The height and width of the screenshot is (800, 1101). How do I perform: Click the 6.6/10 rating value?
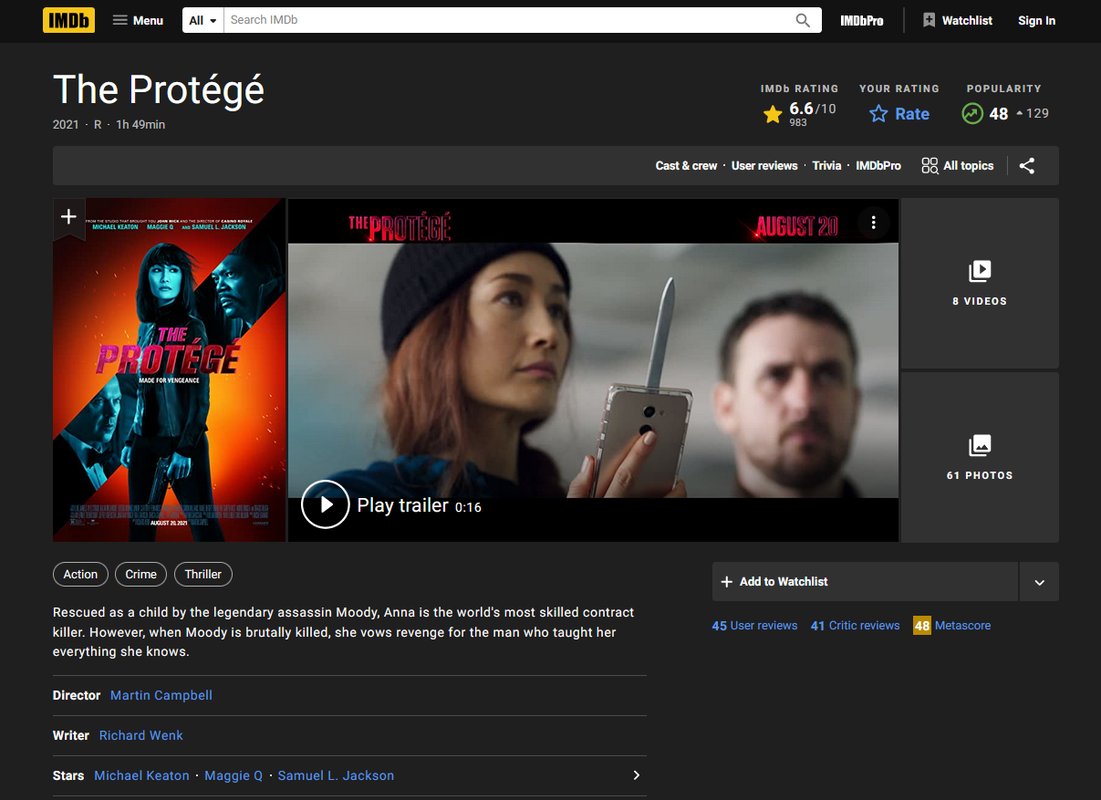click(812, 109)
